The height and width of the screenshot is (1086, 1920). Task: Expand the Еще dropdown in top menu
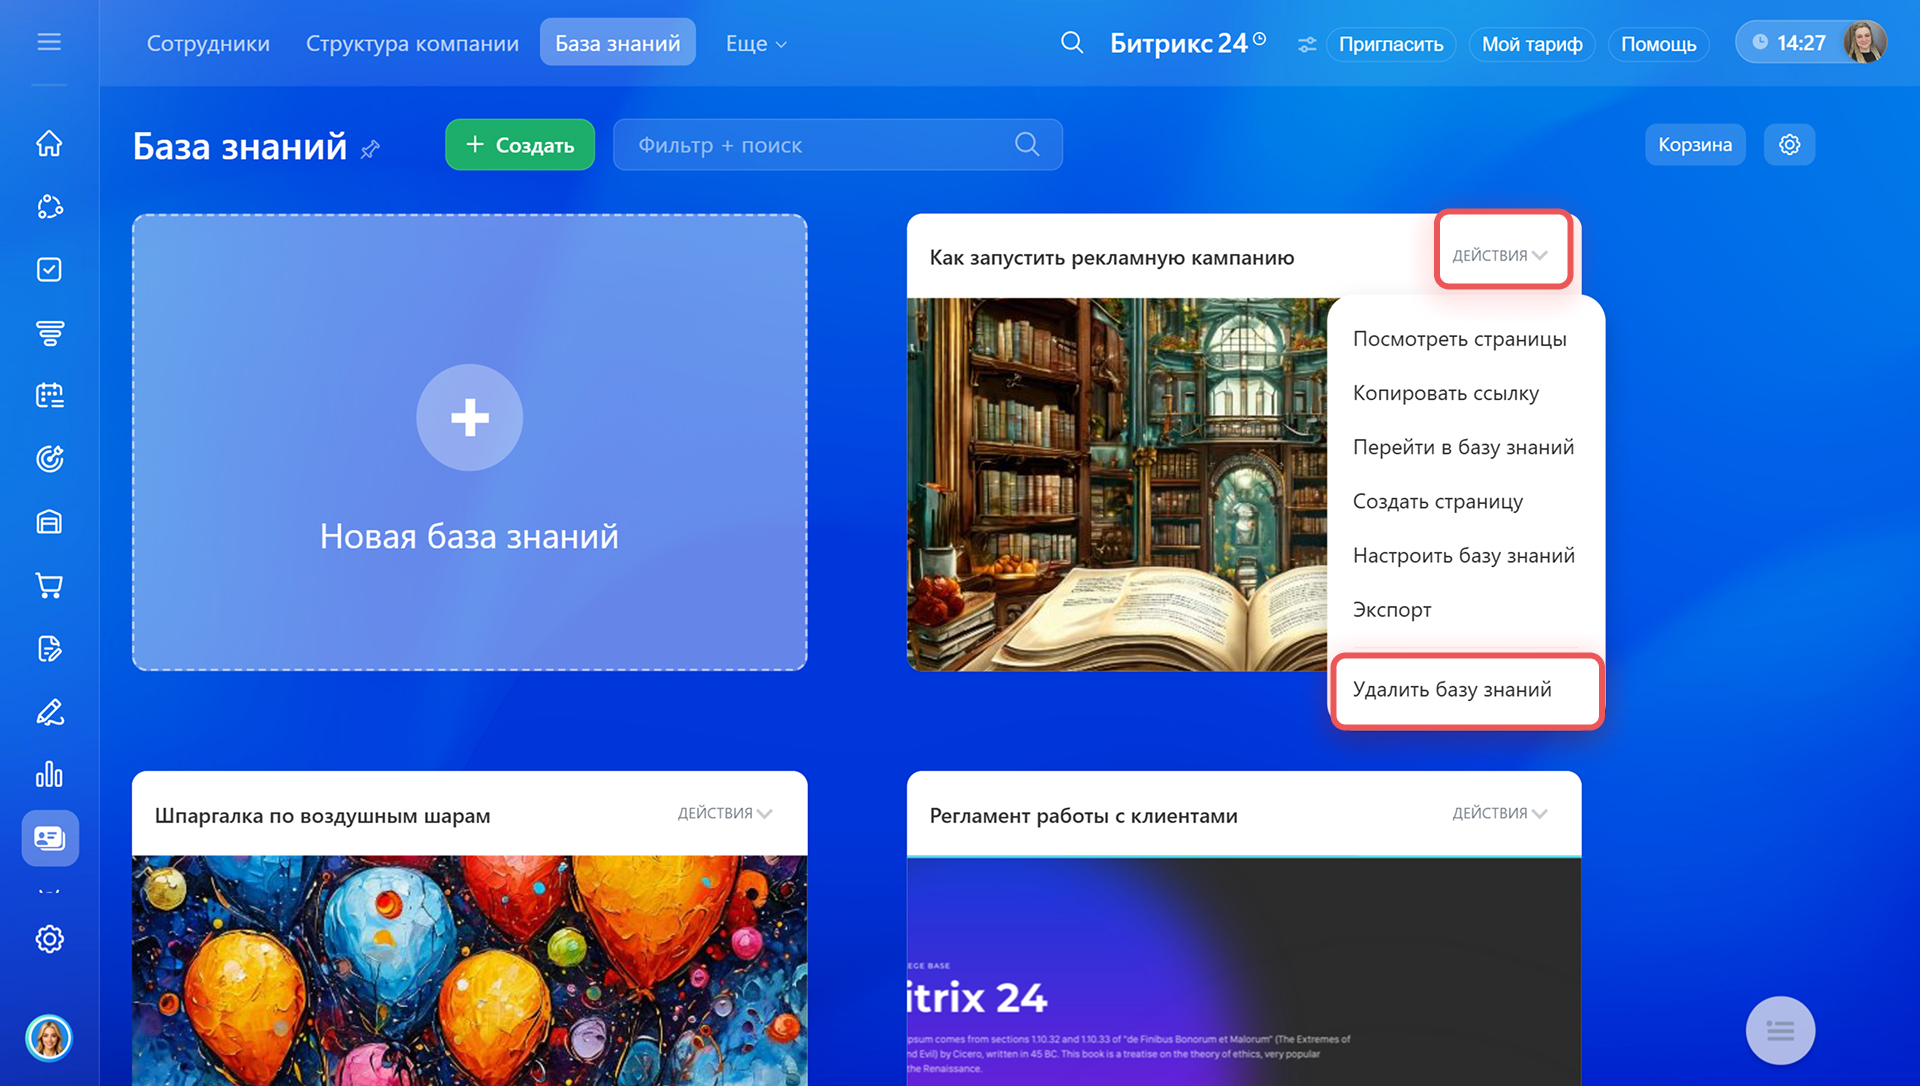(x=756, y=44)
